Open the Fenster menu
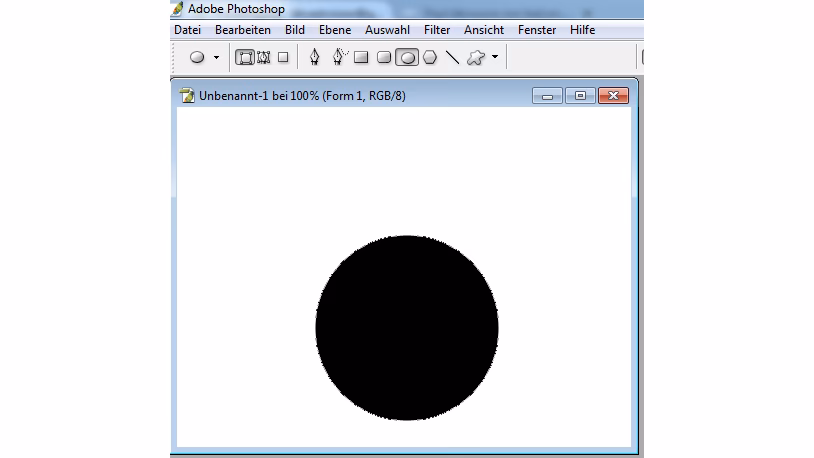The image size is (814, 458). [x=537, y=30]
